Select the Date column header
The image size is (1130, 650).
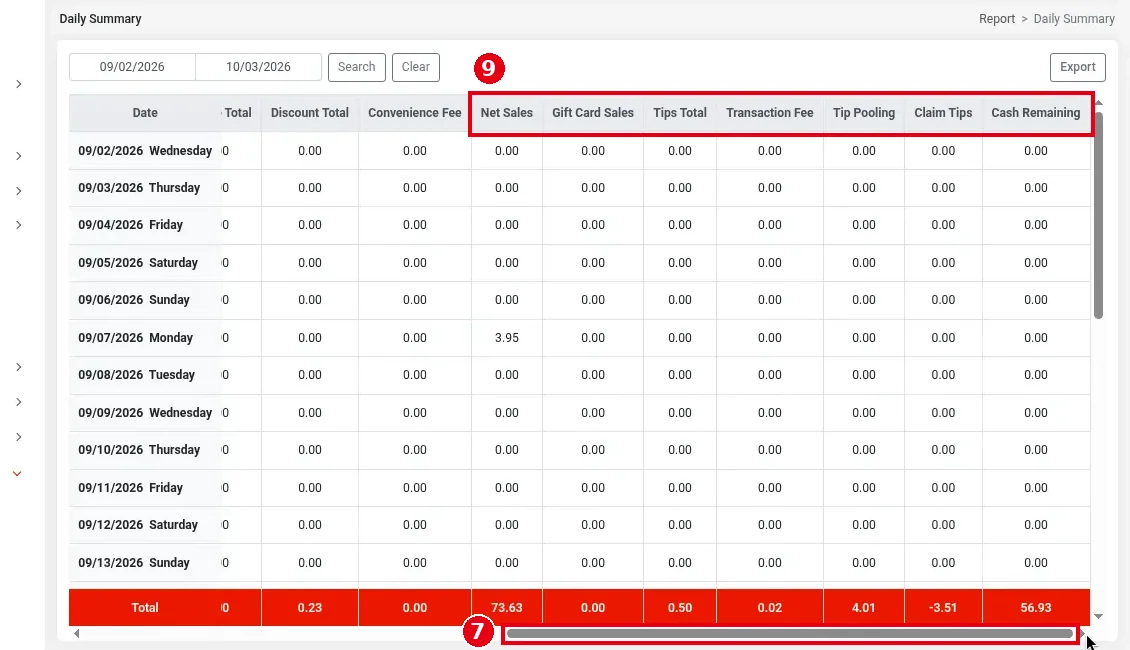pos(145,112)
